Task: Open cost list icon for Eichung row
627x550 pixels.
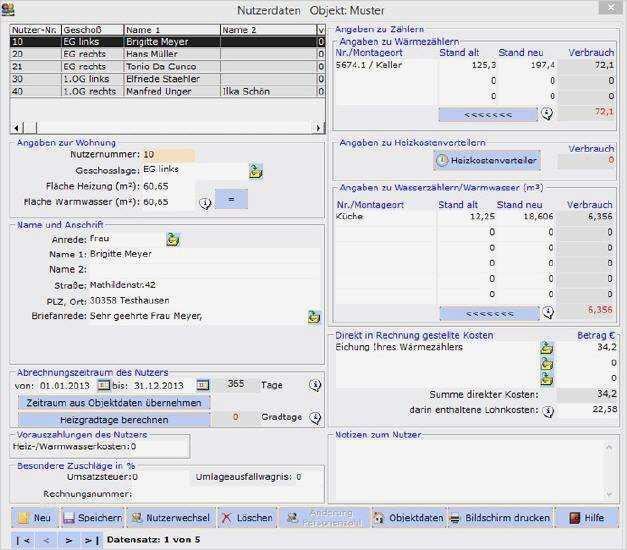Action: pos(547,348)
